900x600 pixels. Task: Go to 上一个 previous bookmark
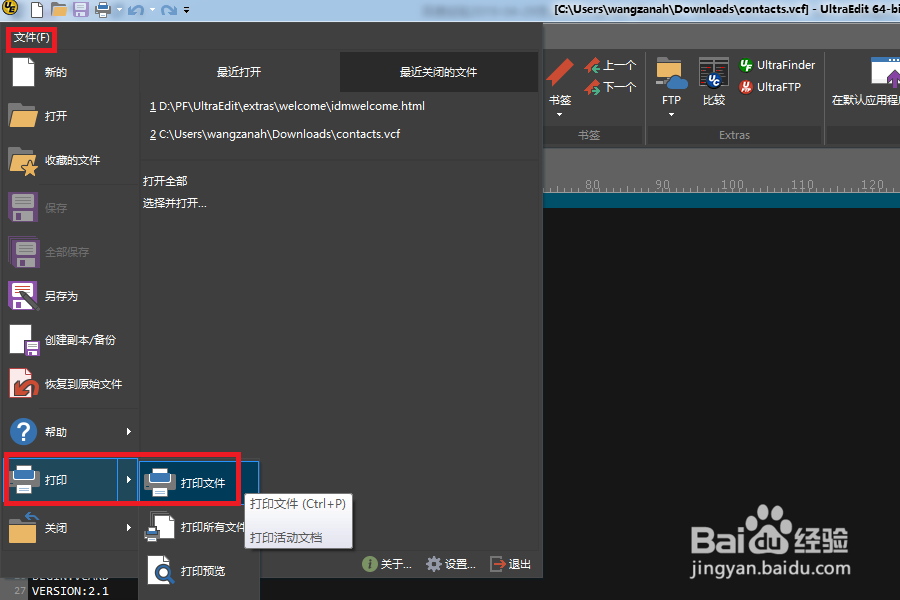(x=611, y=65)
